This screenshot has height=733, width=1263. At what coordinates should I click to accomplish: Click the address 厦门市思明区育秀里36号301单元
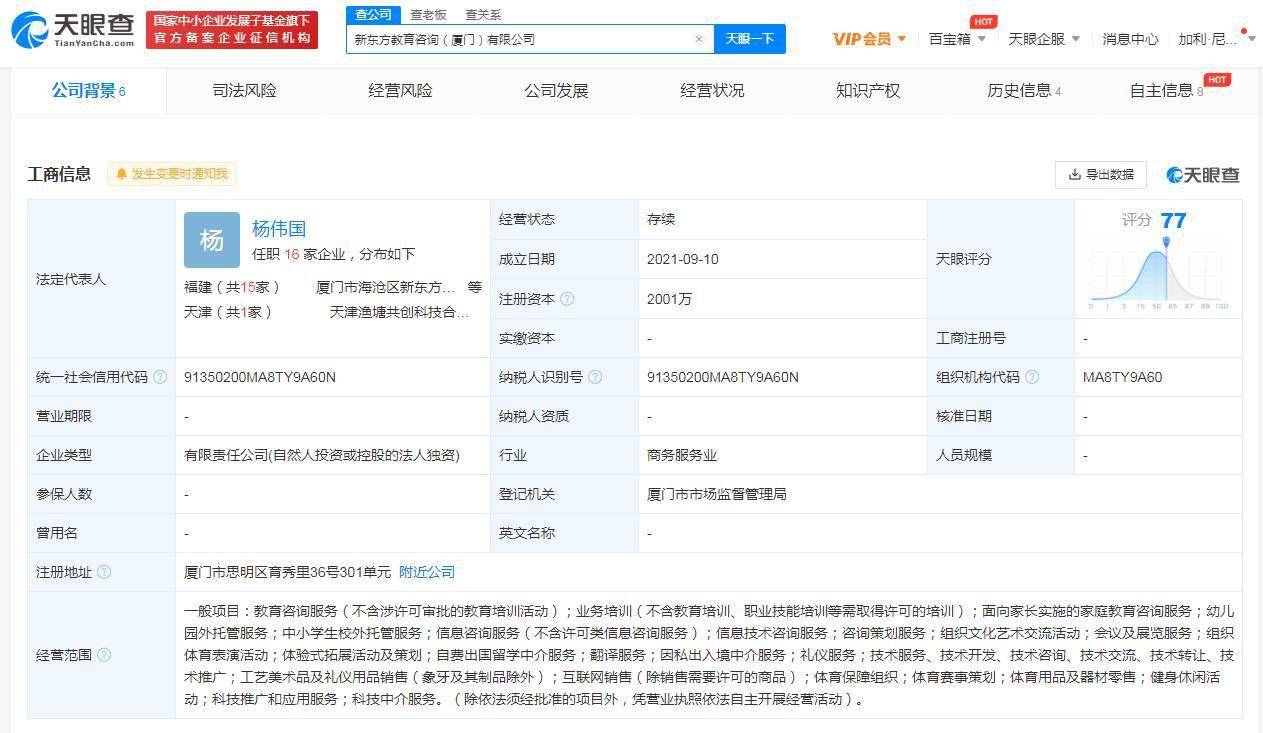(x=288, y=572)
